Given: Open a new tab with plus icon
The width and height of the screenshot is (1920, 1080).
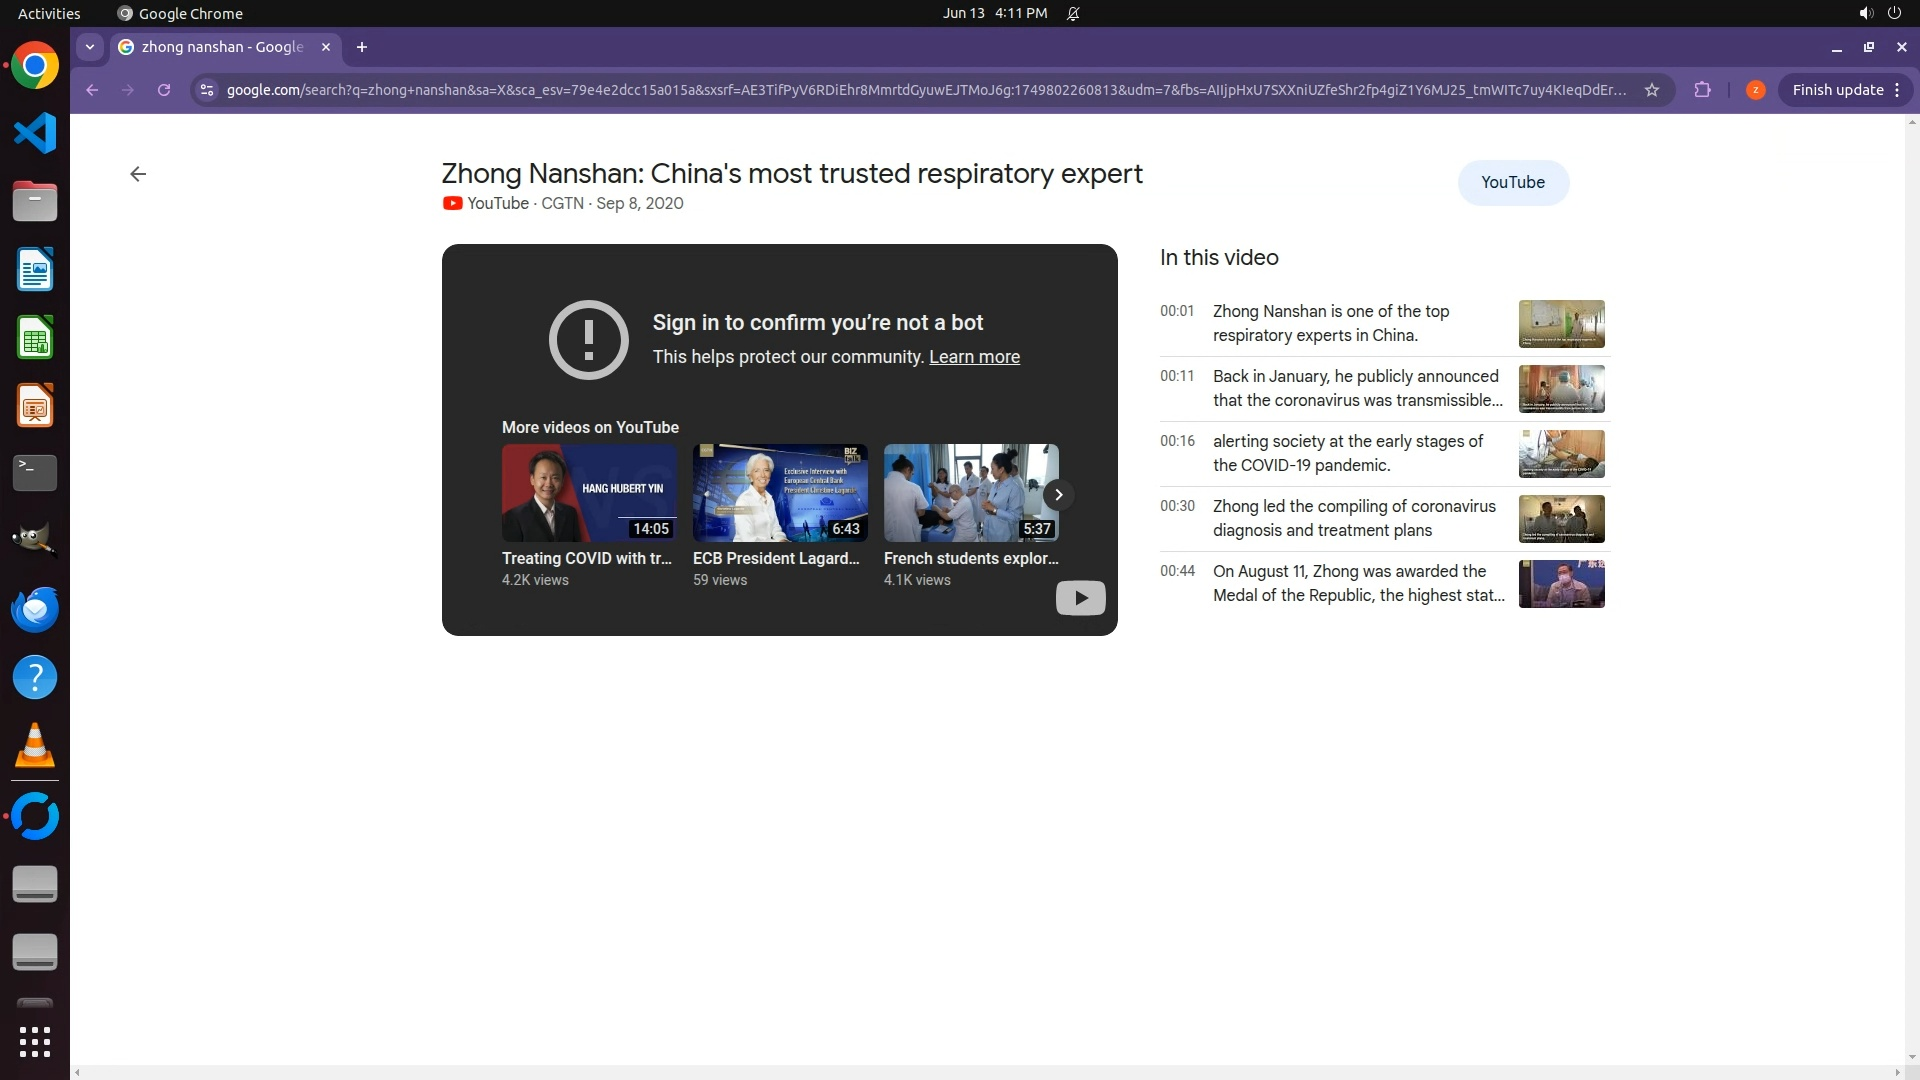Looking at the screenshot, I should point(362,47).
